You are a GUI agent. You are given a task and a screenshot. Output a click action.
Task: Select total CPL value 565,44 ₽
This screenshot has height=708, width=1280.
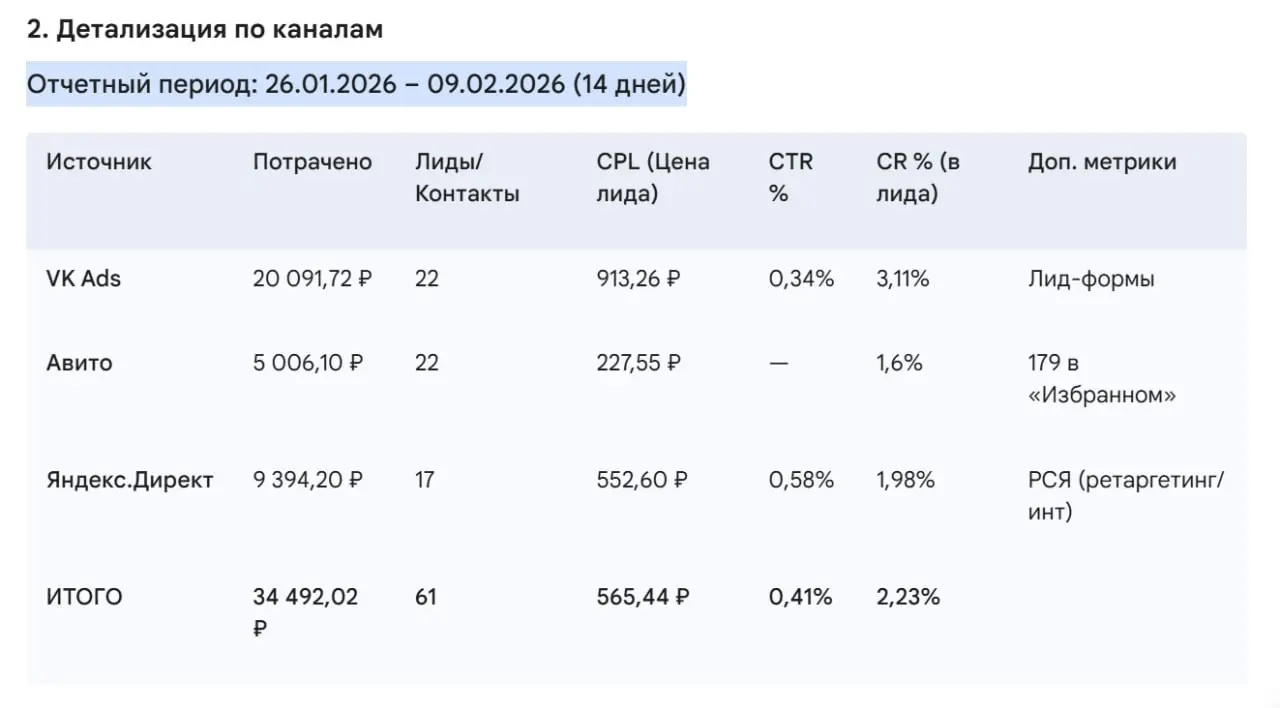pos(642,597)
